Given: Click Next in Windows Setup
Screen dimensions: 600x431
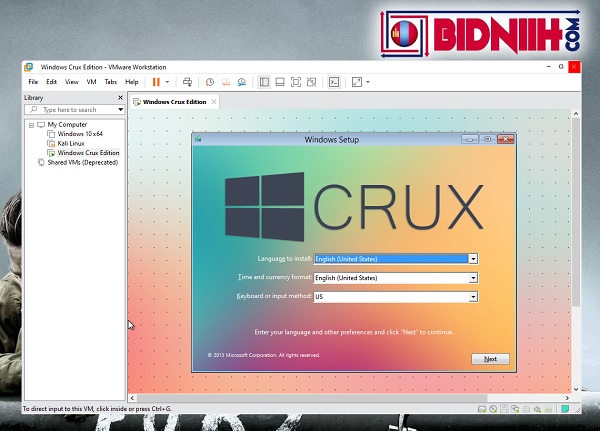Looking at the screenshot, I should (x=490, y=359).
